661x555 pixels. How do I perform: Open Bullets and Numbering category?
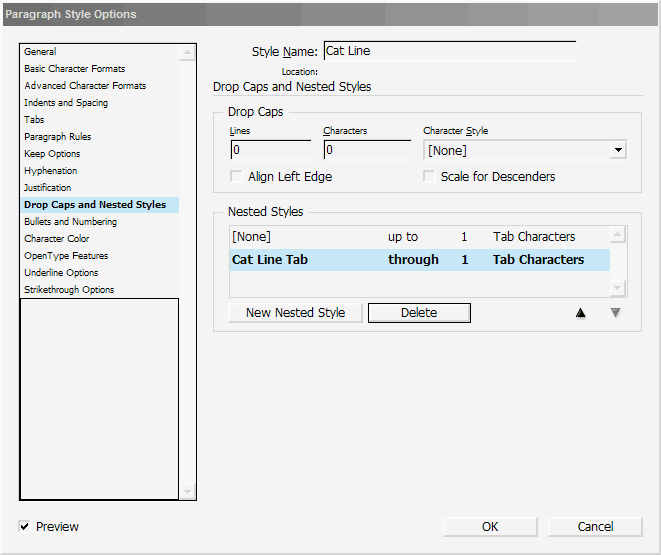pos(71,222)
